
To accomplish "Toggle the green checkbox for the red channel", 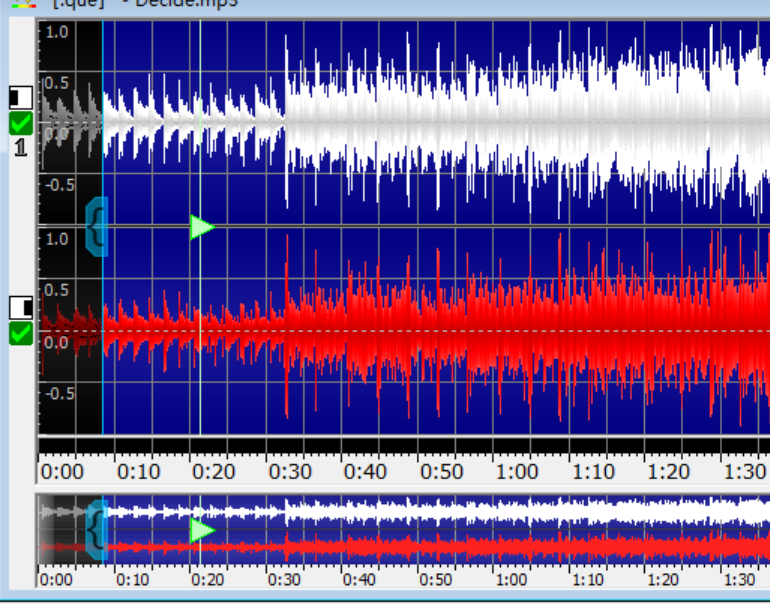I will coord(20,333).
